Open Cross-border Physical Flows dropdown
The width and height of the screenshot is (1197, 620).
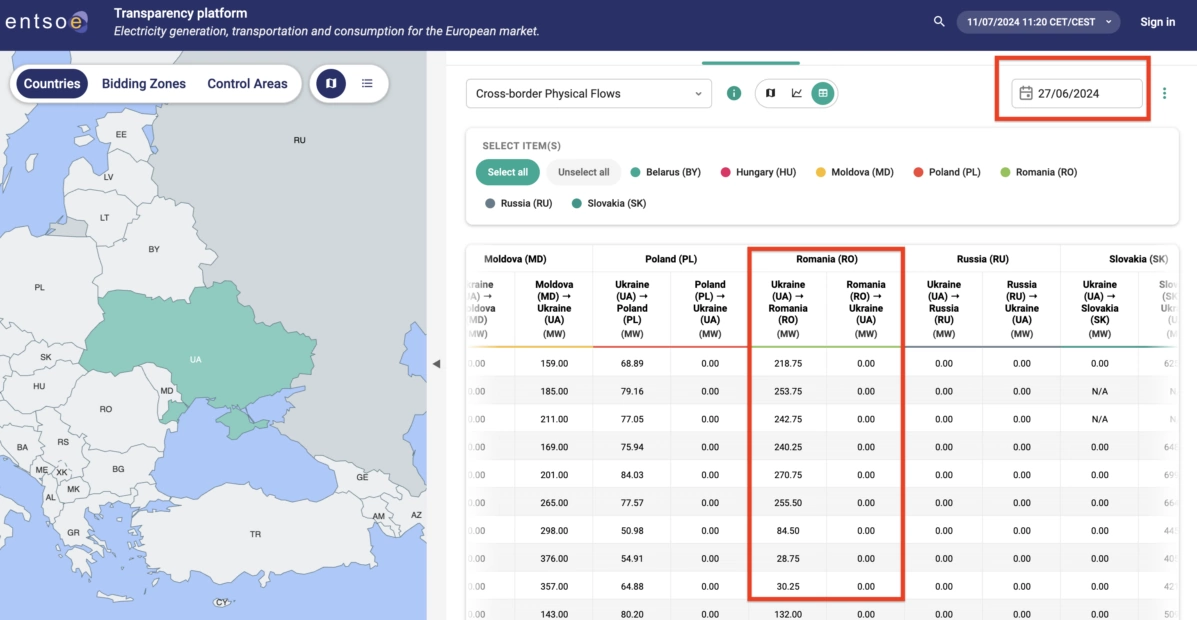589,93
